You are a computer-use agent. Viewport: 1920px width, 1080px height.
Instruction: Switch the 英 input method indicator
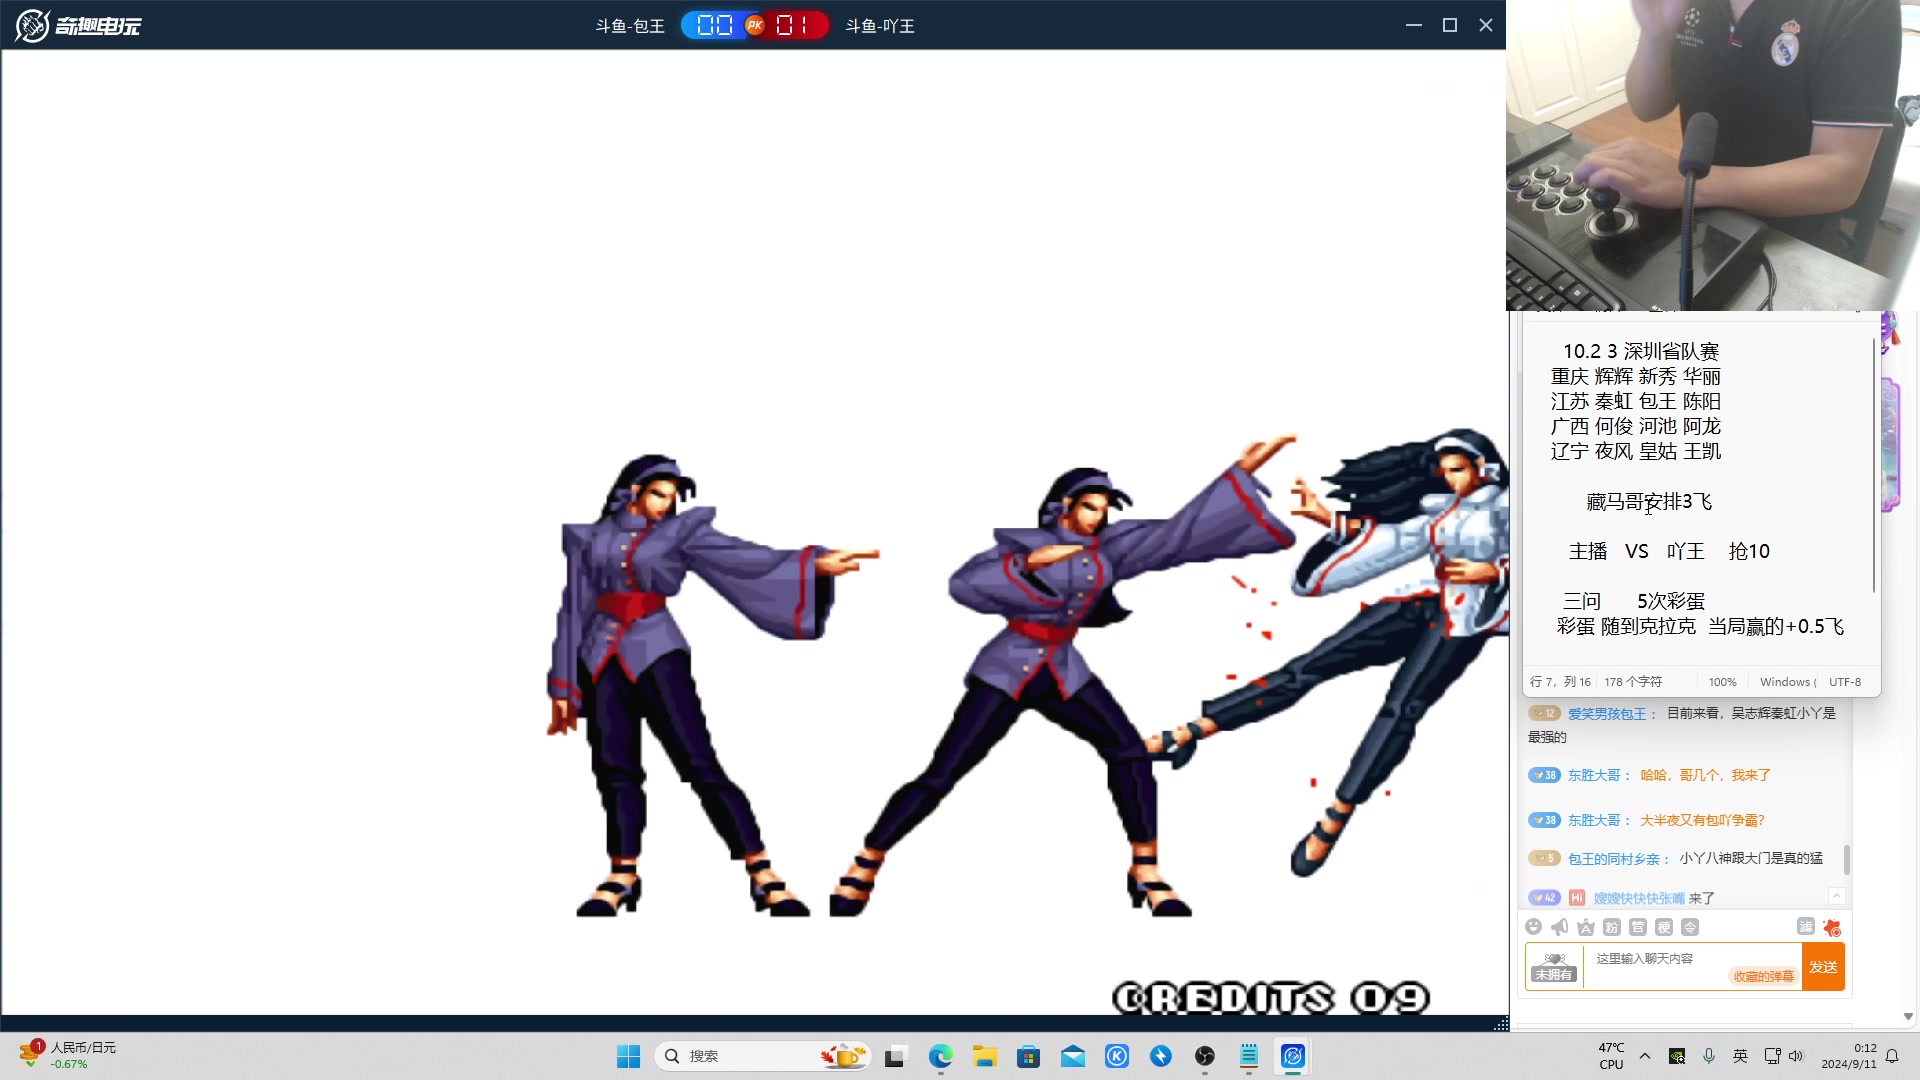[x=1741, y=1056]
